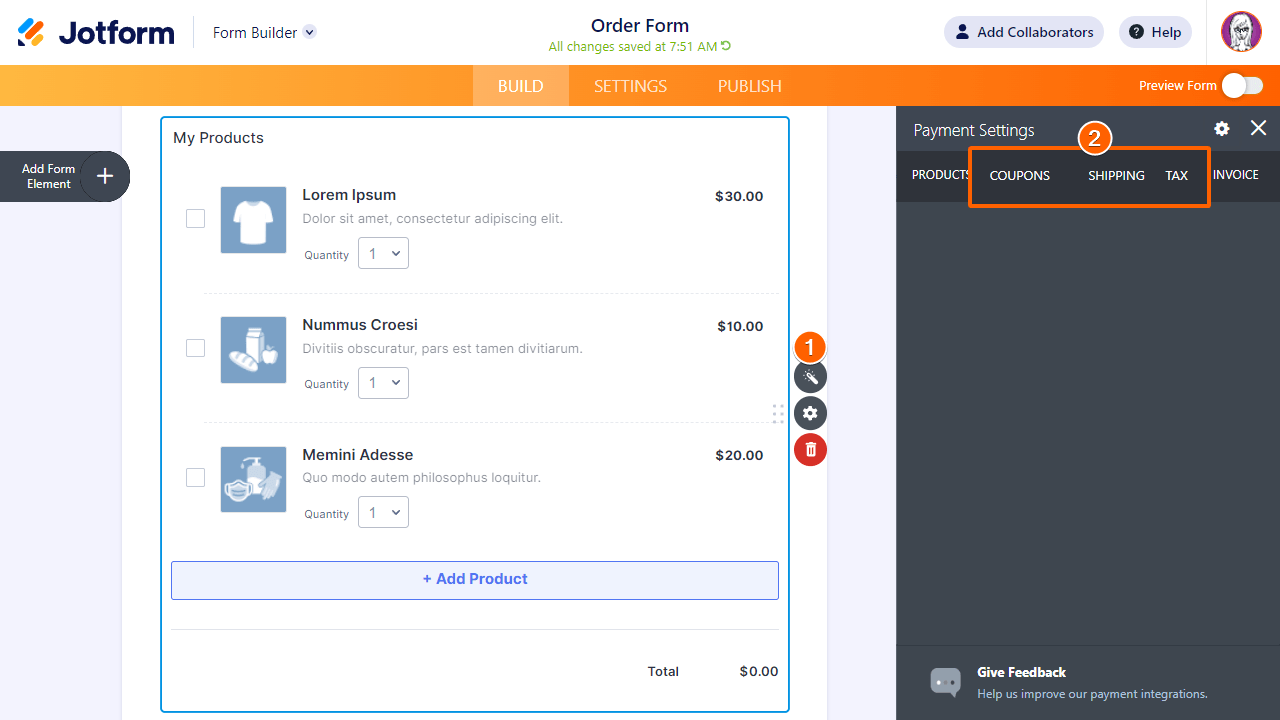Open the Payment Wizard wand icon
The image size is (1280, 720).
[x=810, y=377]
